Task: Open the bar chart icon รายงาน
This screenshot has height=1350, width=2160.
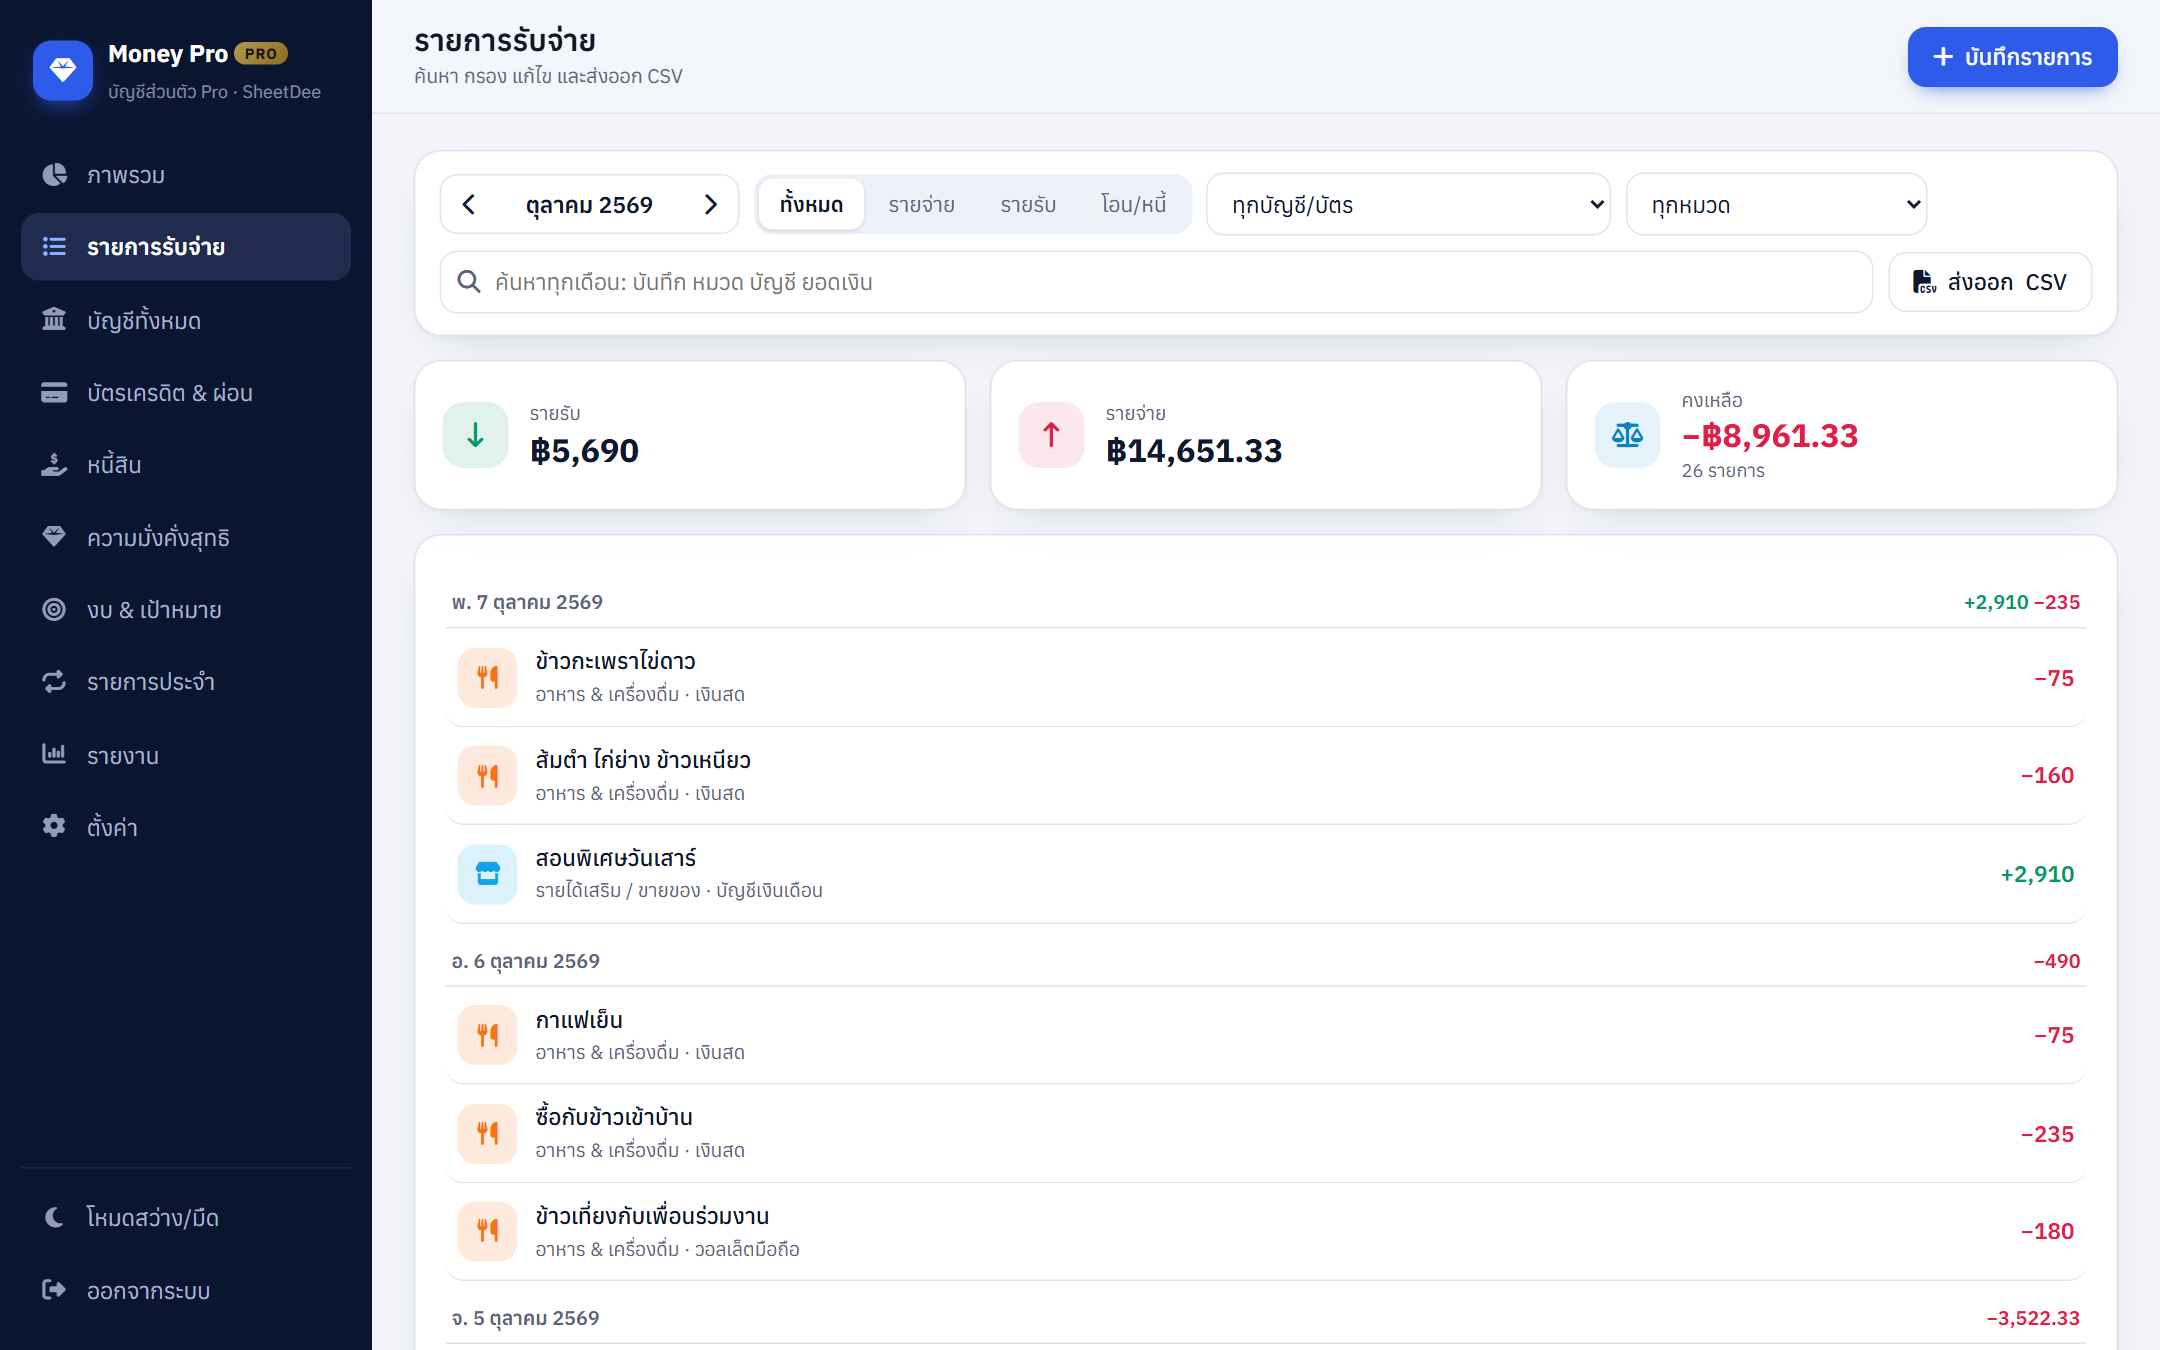Action: click(54, 754)
